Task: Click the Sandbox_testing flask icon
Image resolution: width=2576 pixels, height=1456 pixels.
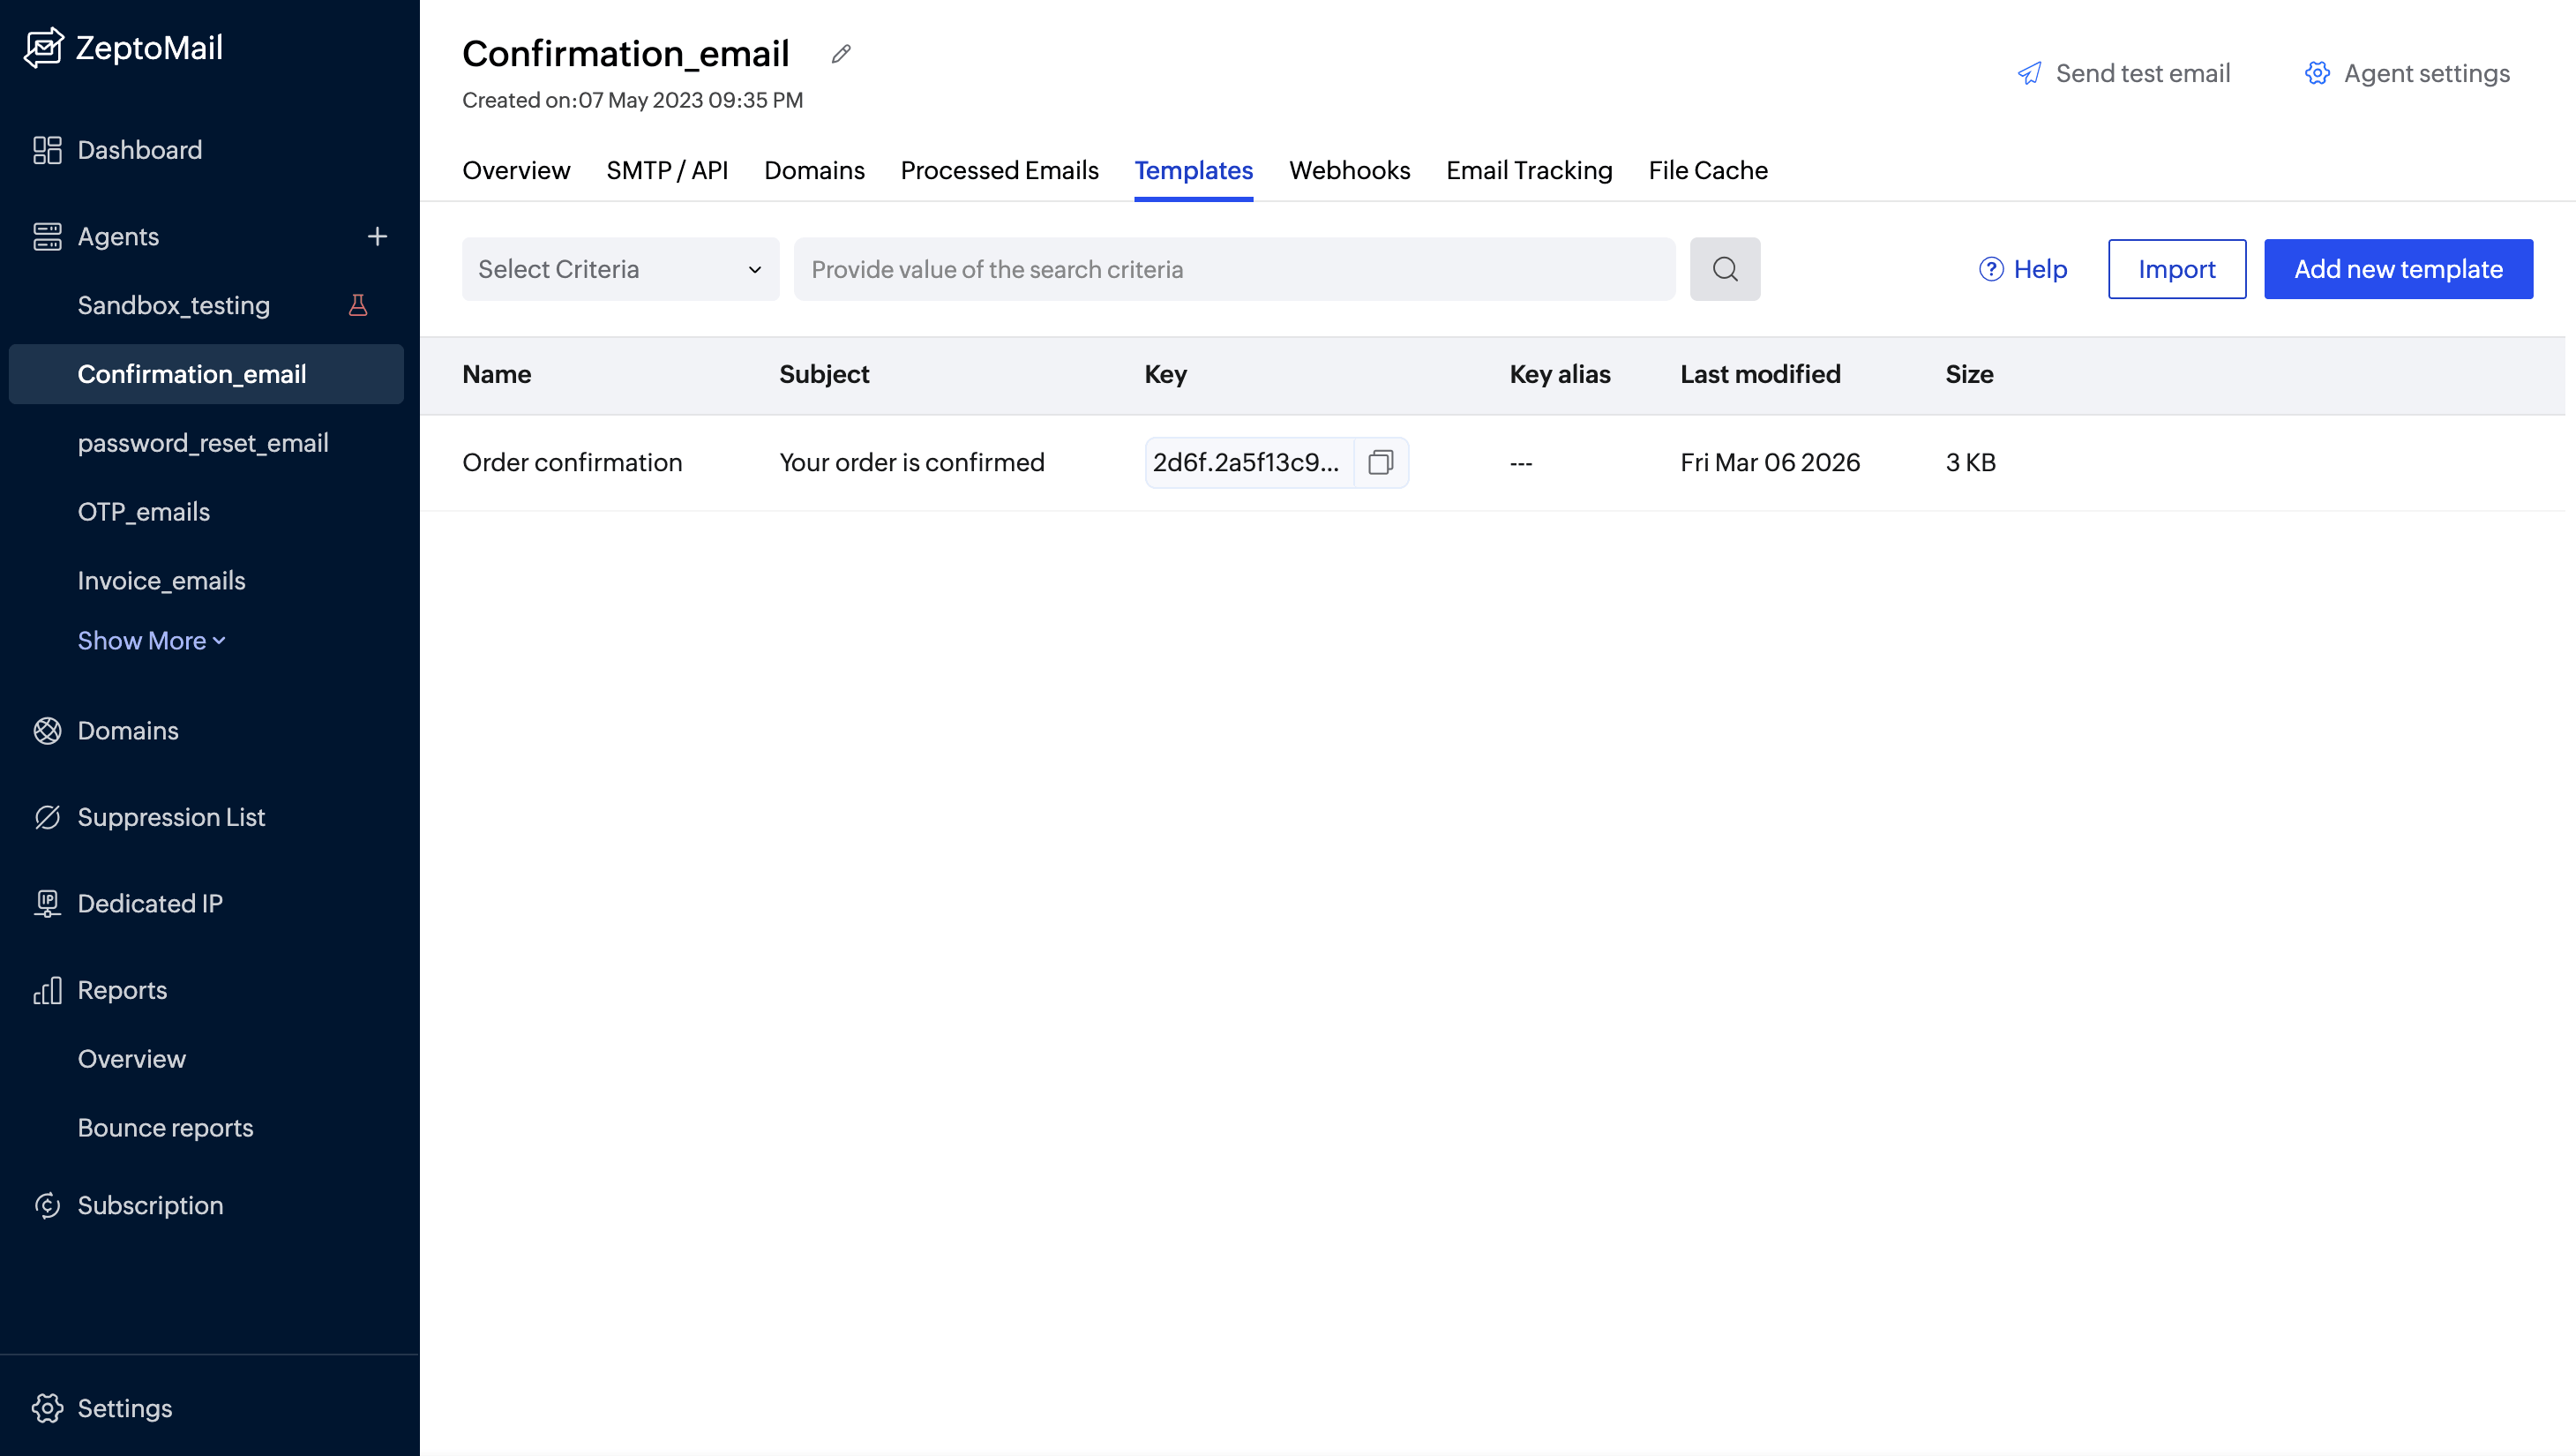Action: click(x=358, y=305)
